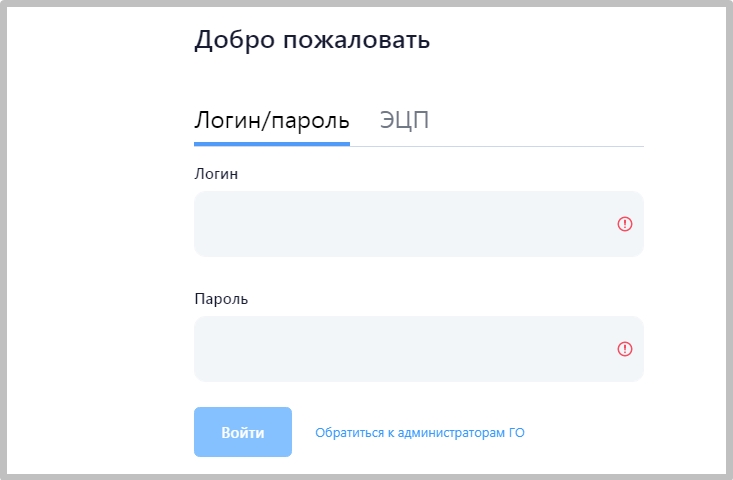Viewport: 733px width, 480px height.
Task: Click the Пароль label above the second field
Action: (x=221, y=298)
